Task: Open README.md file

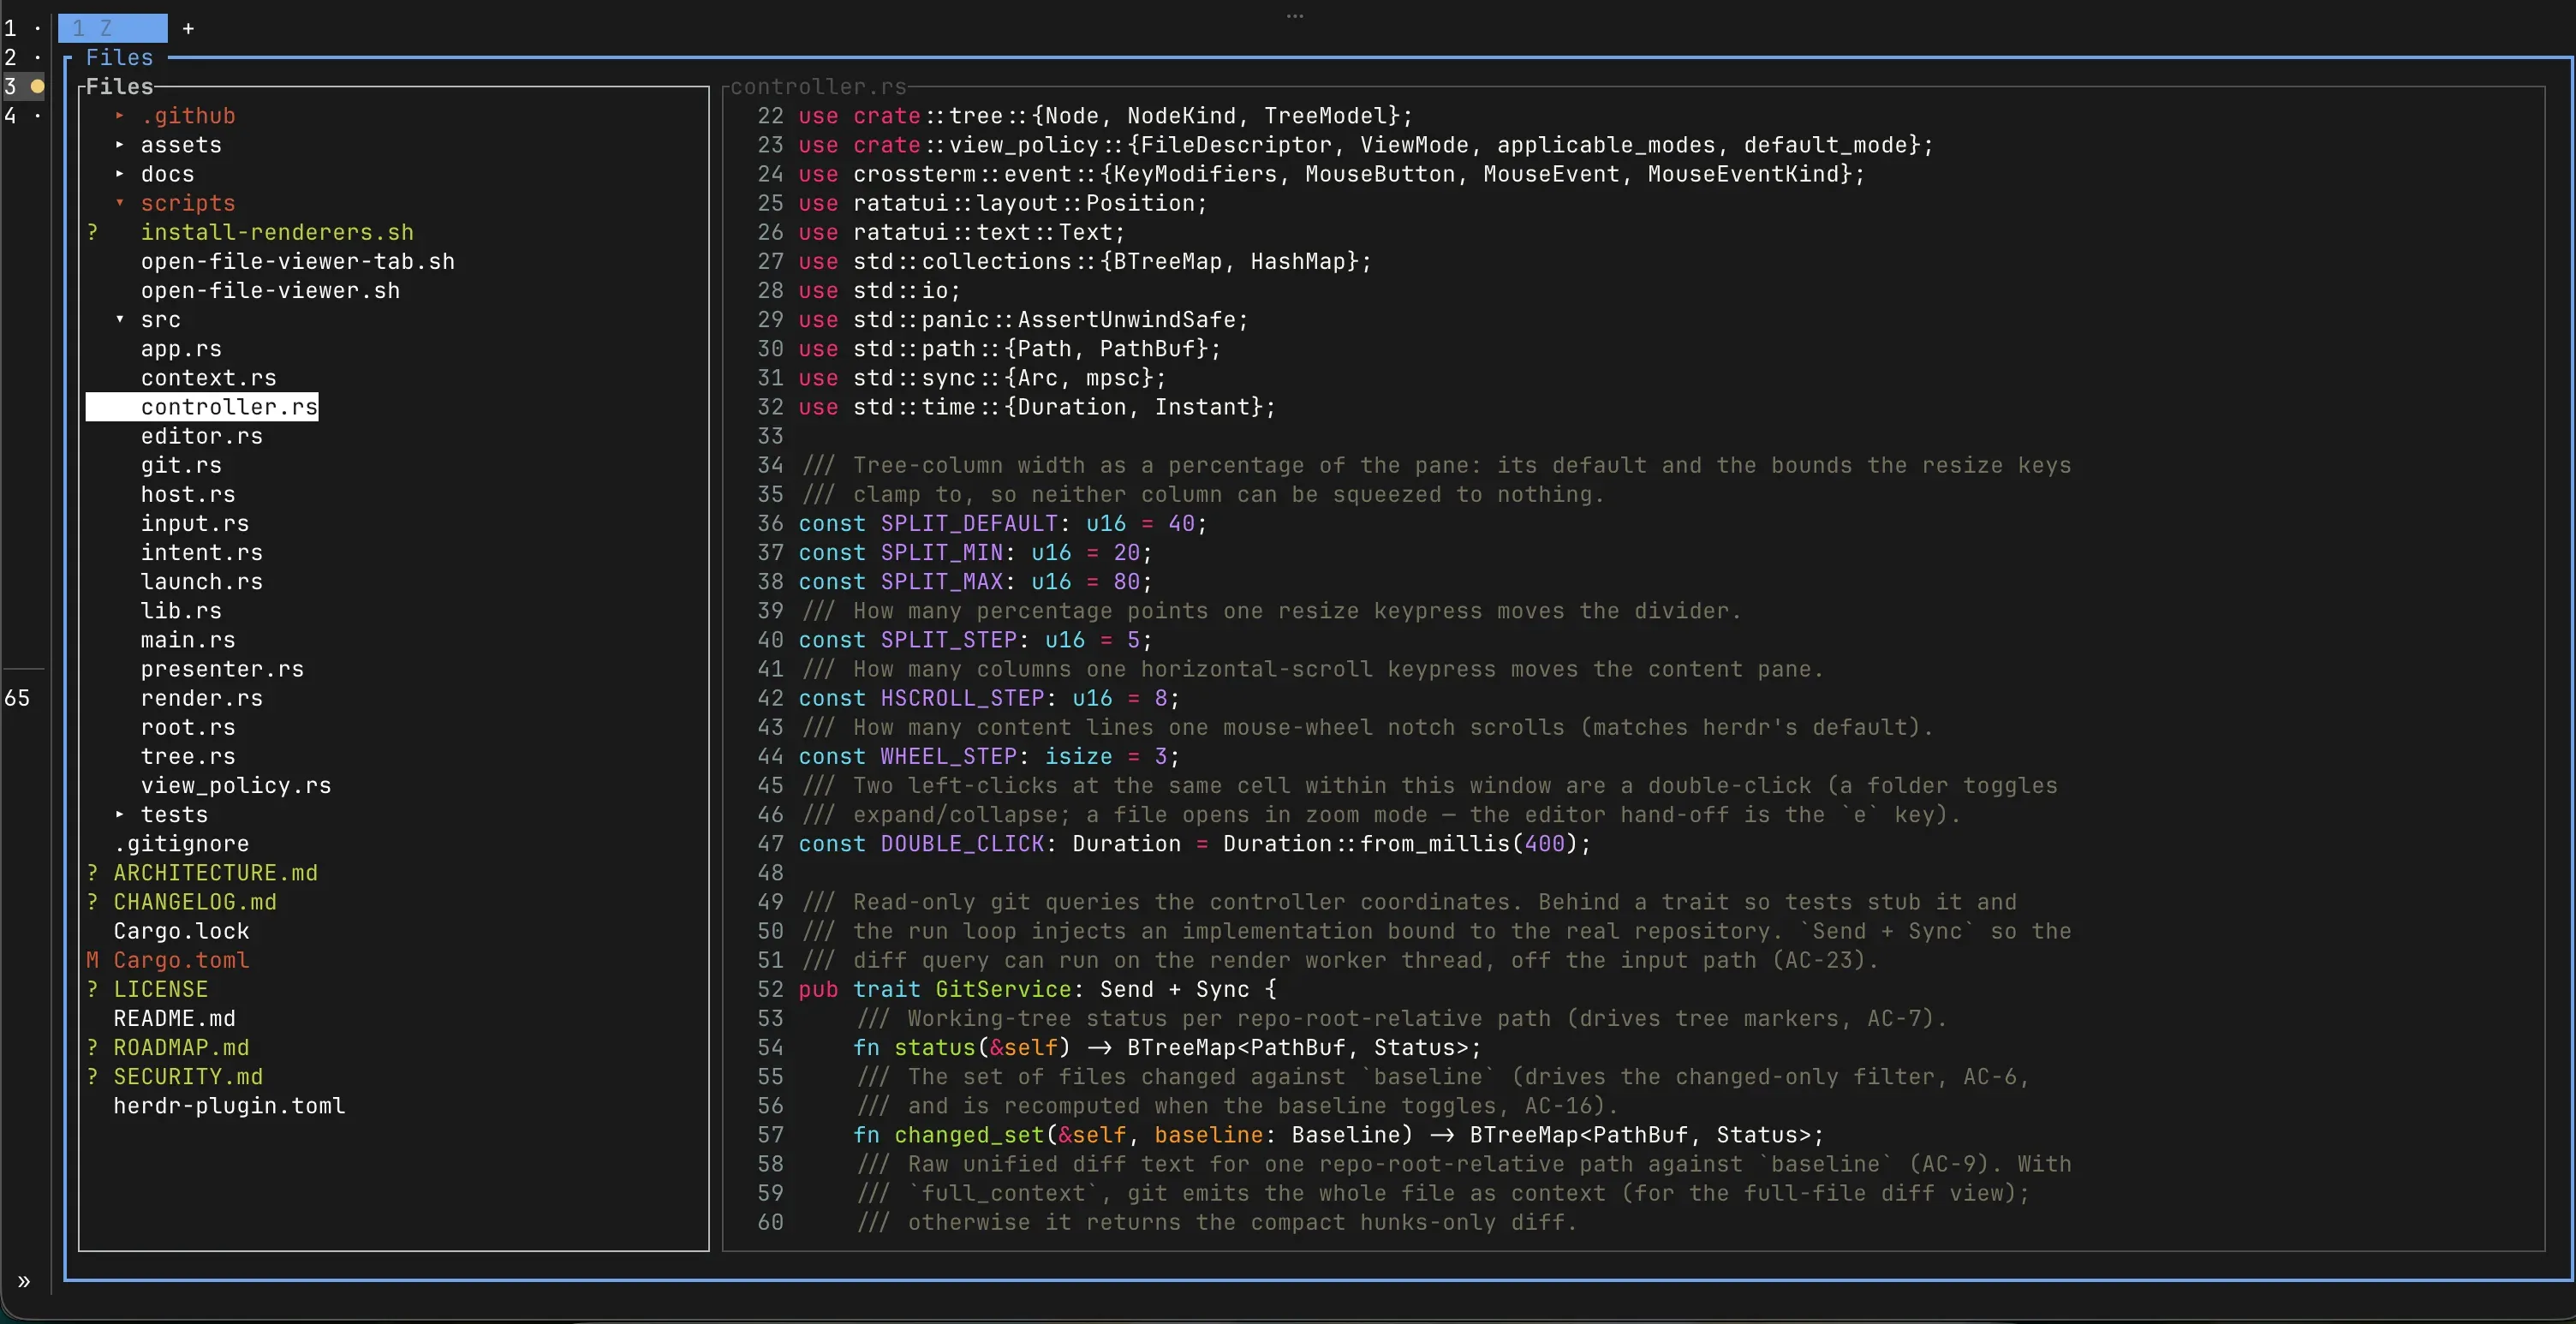Action: pyautogui.click(x=174, y=1018)
